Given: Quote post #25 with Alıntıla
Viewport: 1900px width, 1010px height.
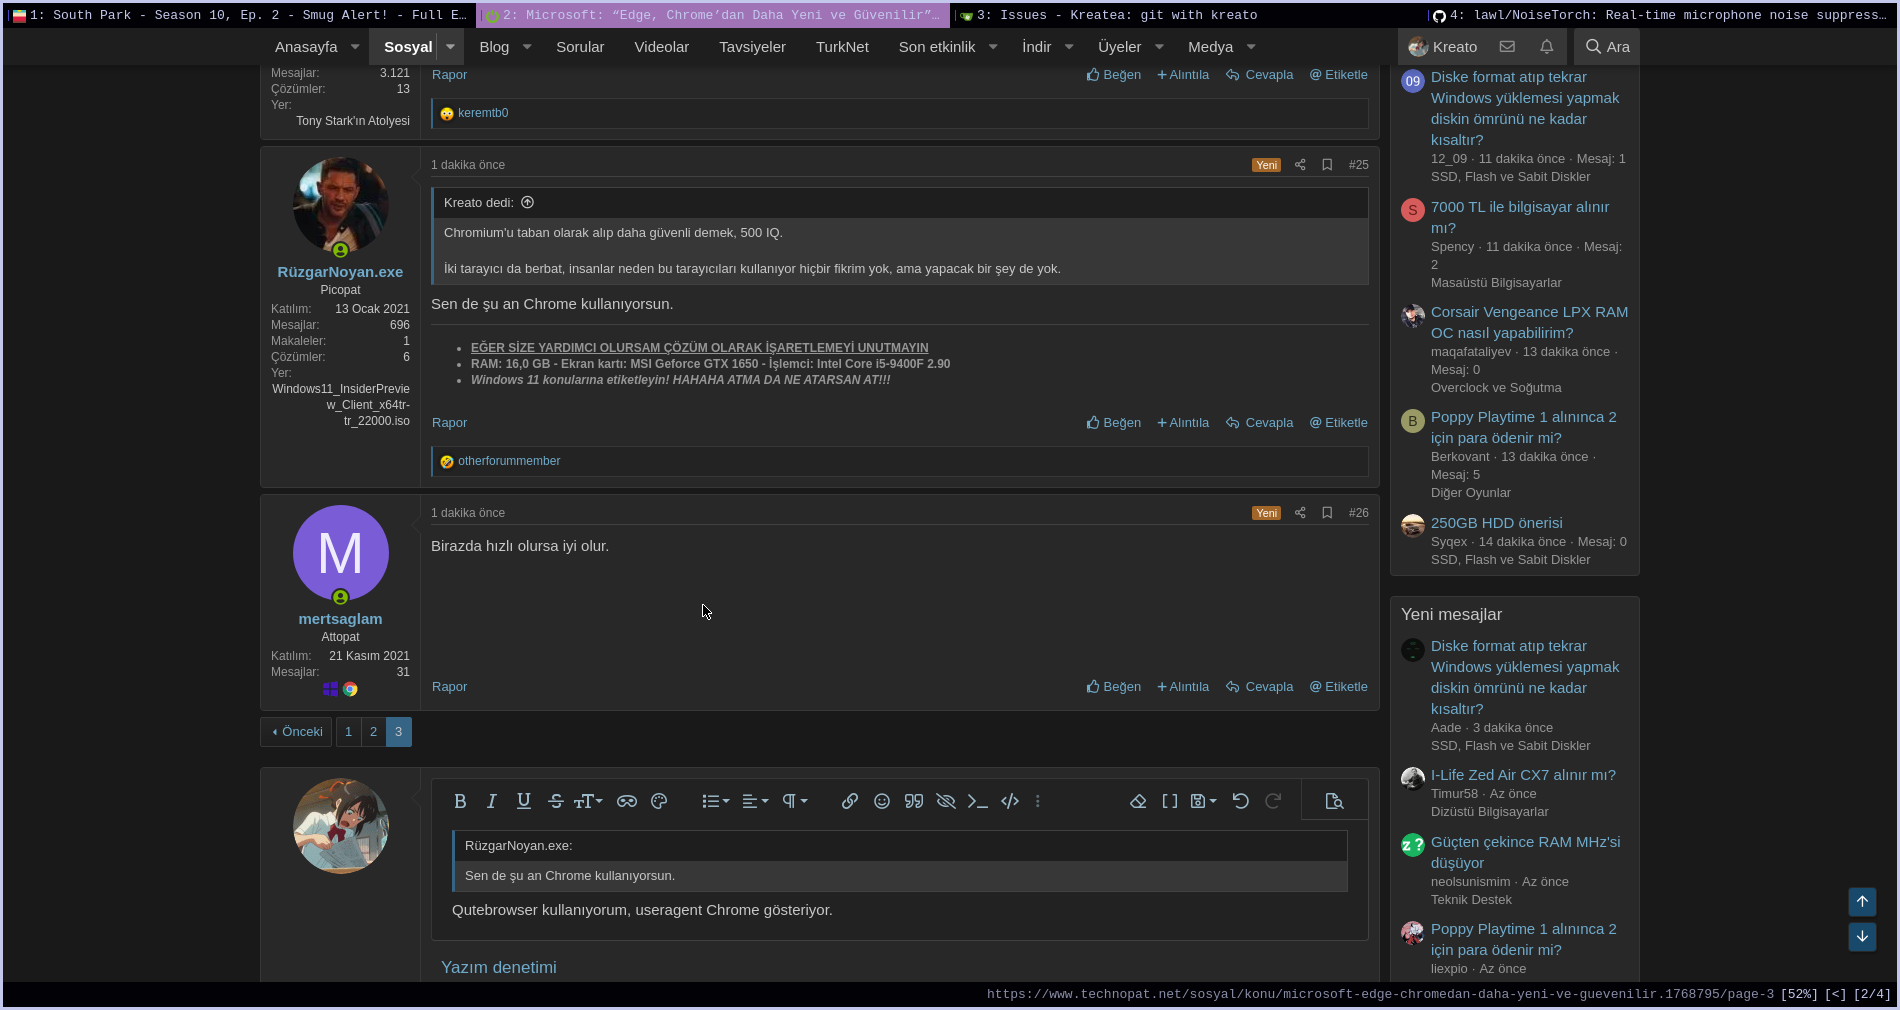Looking at the screenshot, I should pos(1183,423).
